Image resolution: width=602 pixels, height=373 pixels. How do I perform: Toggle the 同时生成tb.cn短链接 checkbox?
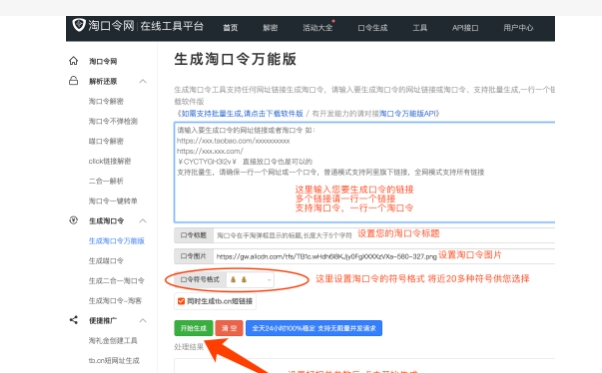[x=181, y=301]
